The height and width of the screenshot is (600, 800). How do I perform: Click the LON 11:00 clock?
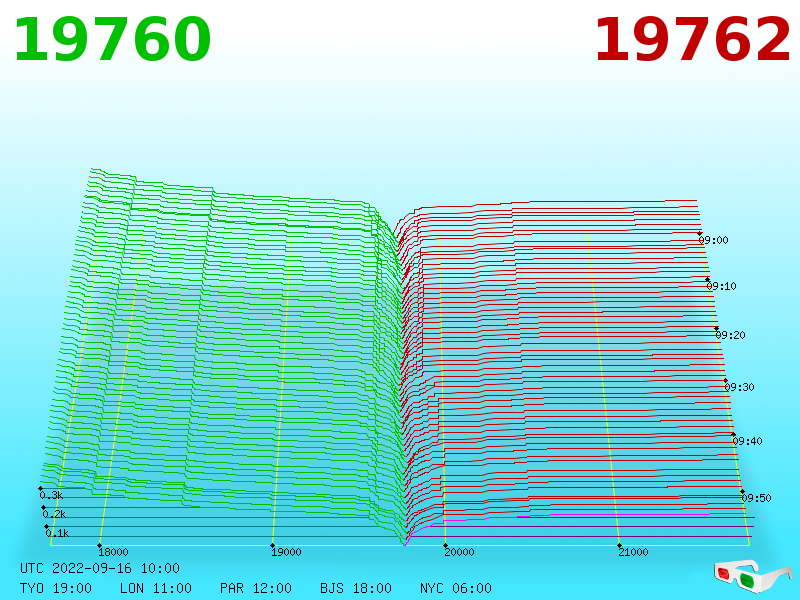pos(156,588)
